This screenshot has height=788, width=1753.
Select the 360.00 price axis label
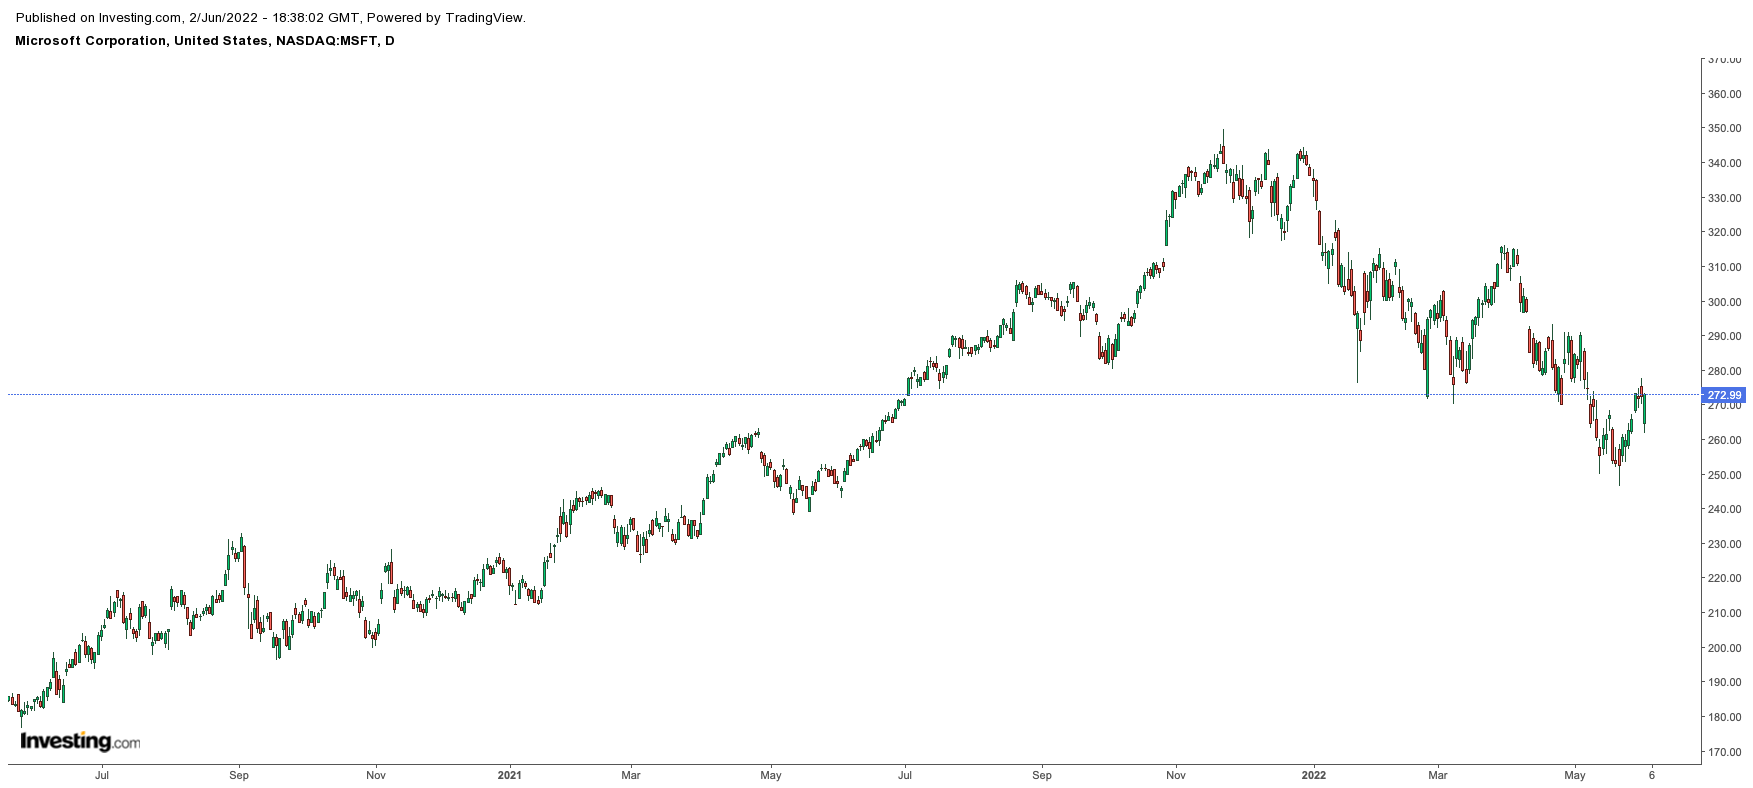[1725, 94]
